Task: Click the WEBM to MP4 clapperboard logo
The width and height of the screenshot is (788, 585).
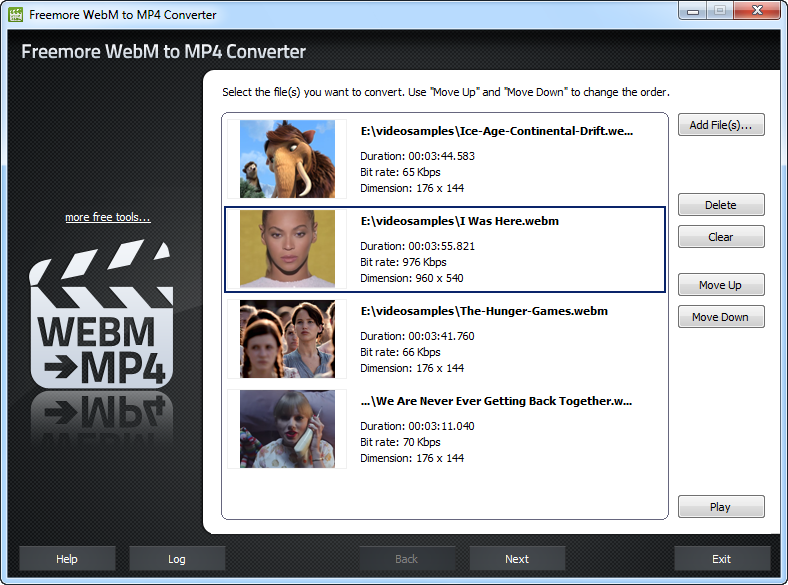Action: point(101,315)
